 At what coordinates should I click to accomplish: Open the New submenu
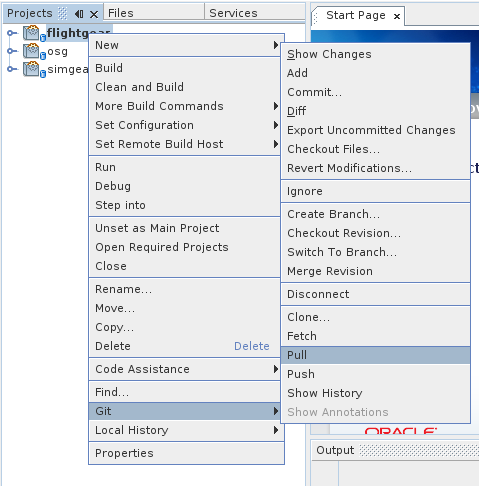point(184,45)
